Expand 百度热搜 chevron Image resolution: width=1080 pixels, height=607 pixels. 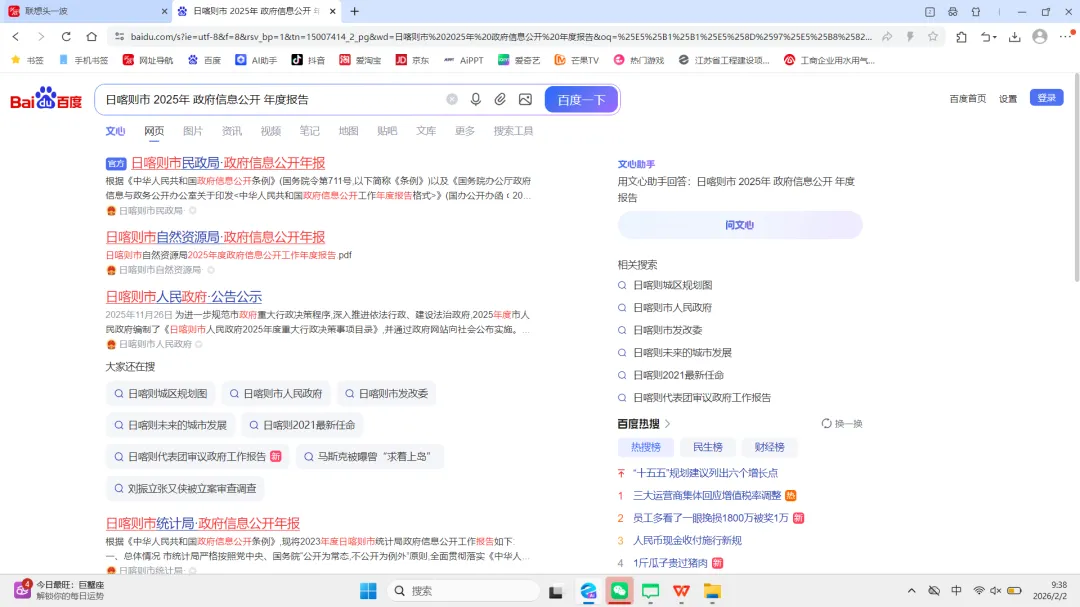[x=667, y=424]
